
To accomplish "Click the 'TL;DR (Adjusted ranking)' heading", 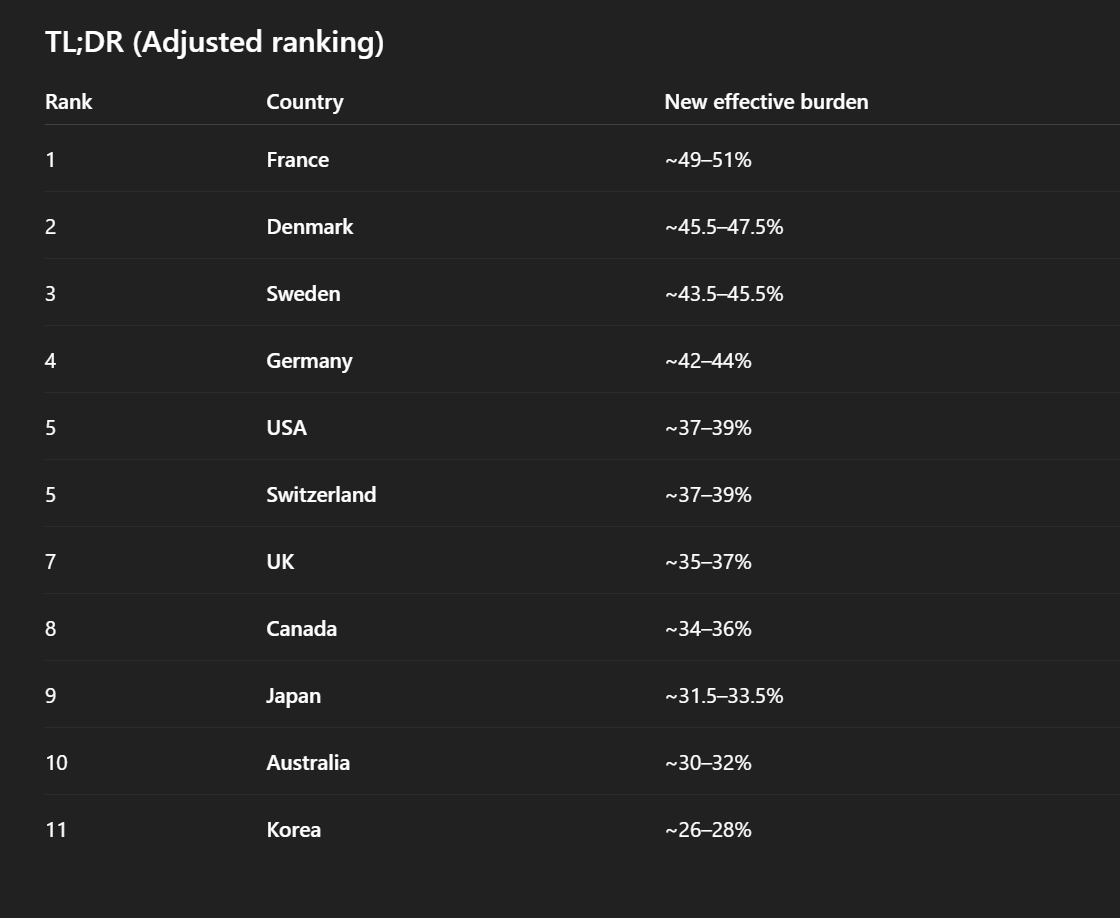I will pyautogui.click(x=214, y=42).
